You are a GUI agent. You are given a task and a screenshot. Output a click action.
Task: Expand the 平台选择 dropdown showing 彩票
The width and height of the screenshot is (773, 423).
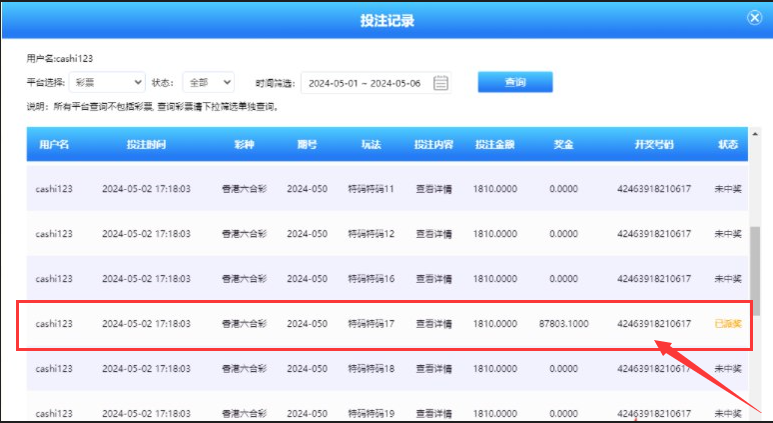tap(110, 82)
